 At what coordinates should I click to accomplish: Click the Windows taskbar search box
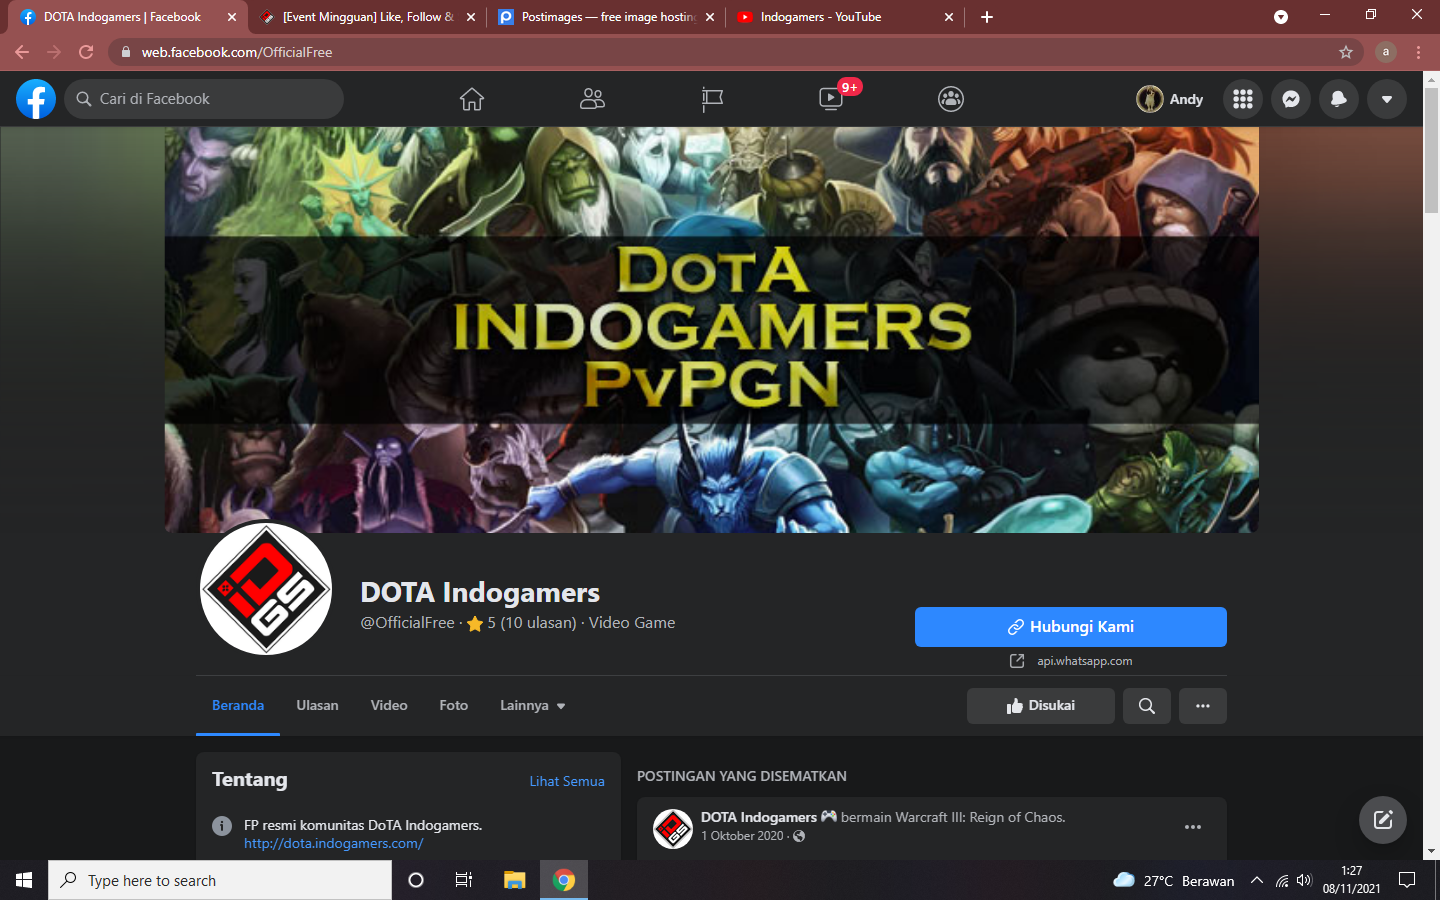click(220, 880)
